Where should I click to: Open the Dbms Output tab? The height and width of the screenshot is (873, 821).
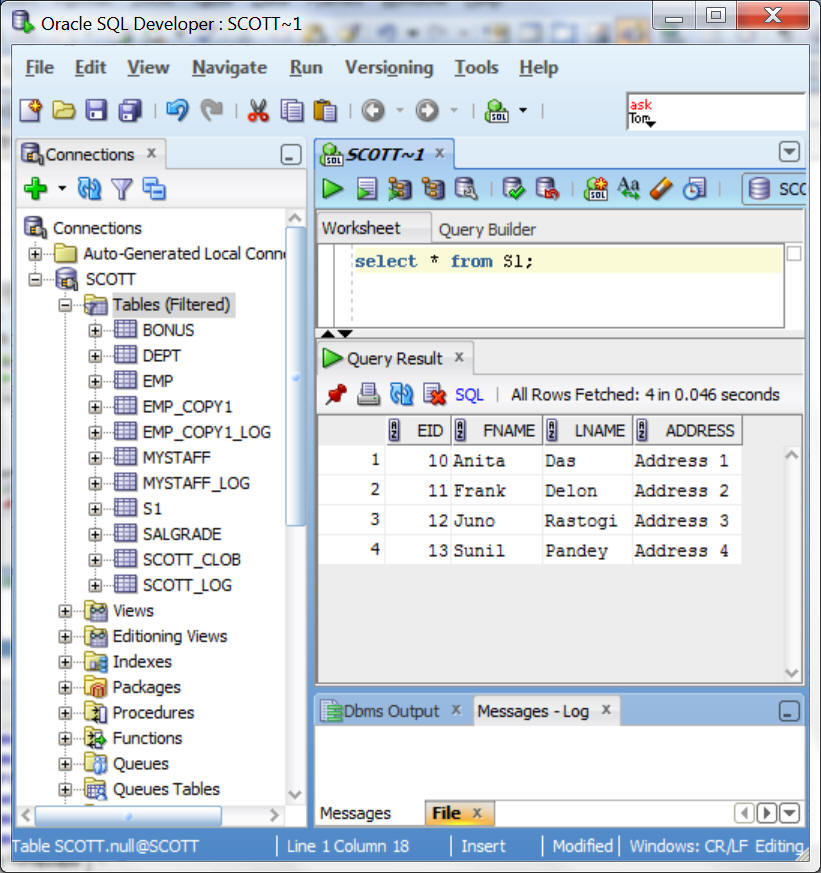pos(390,711)
